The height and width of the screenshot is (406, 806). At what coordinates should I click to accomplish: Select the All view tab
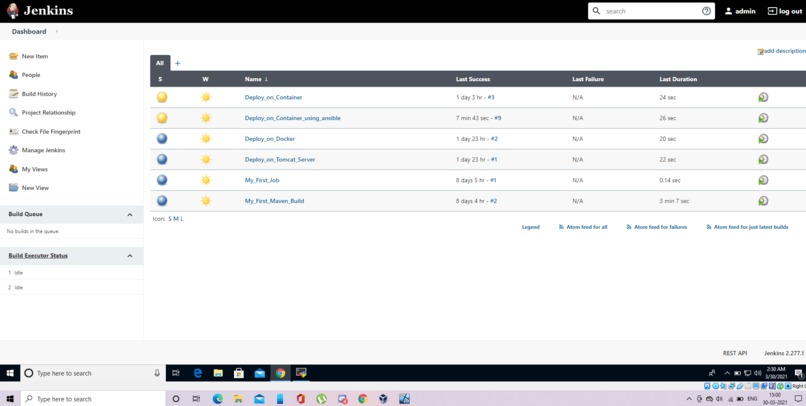(x=160, y=63)
